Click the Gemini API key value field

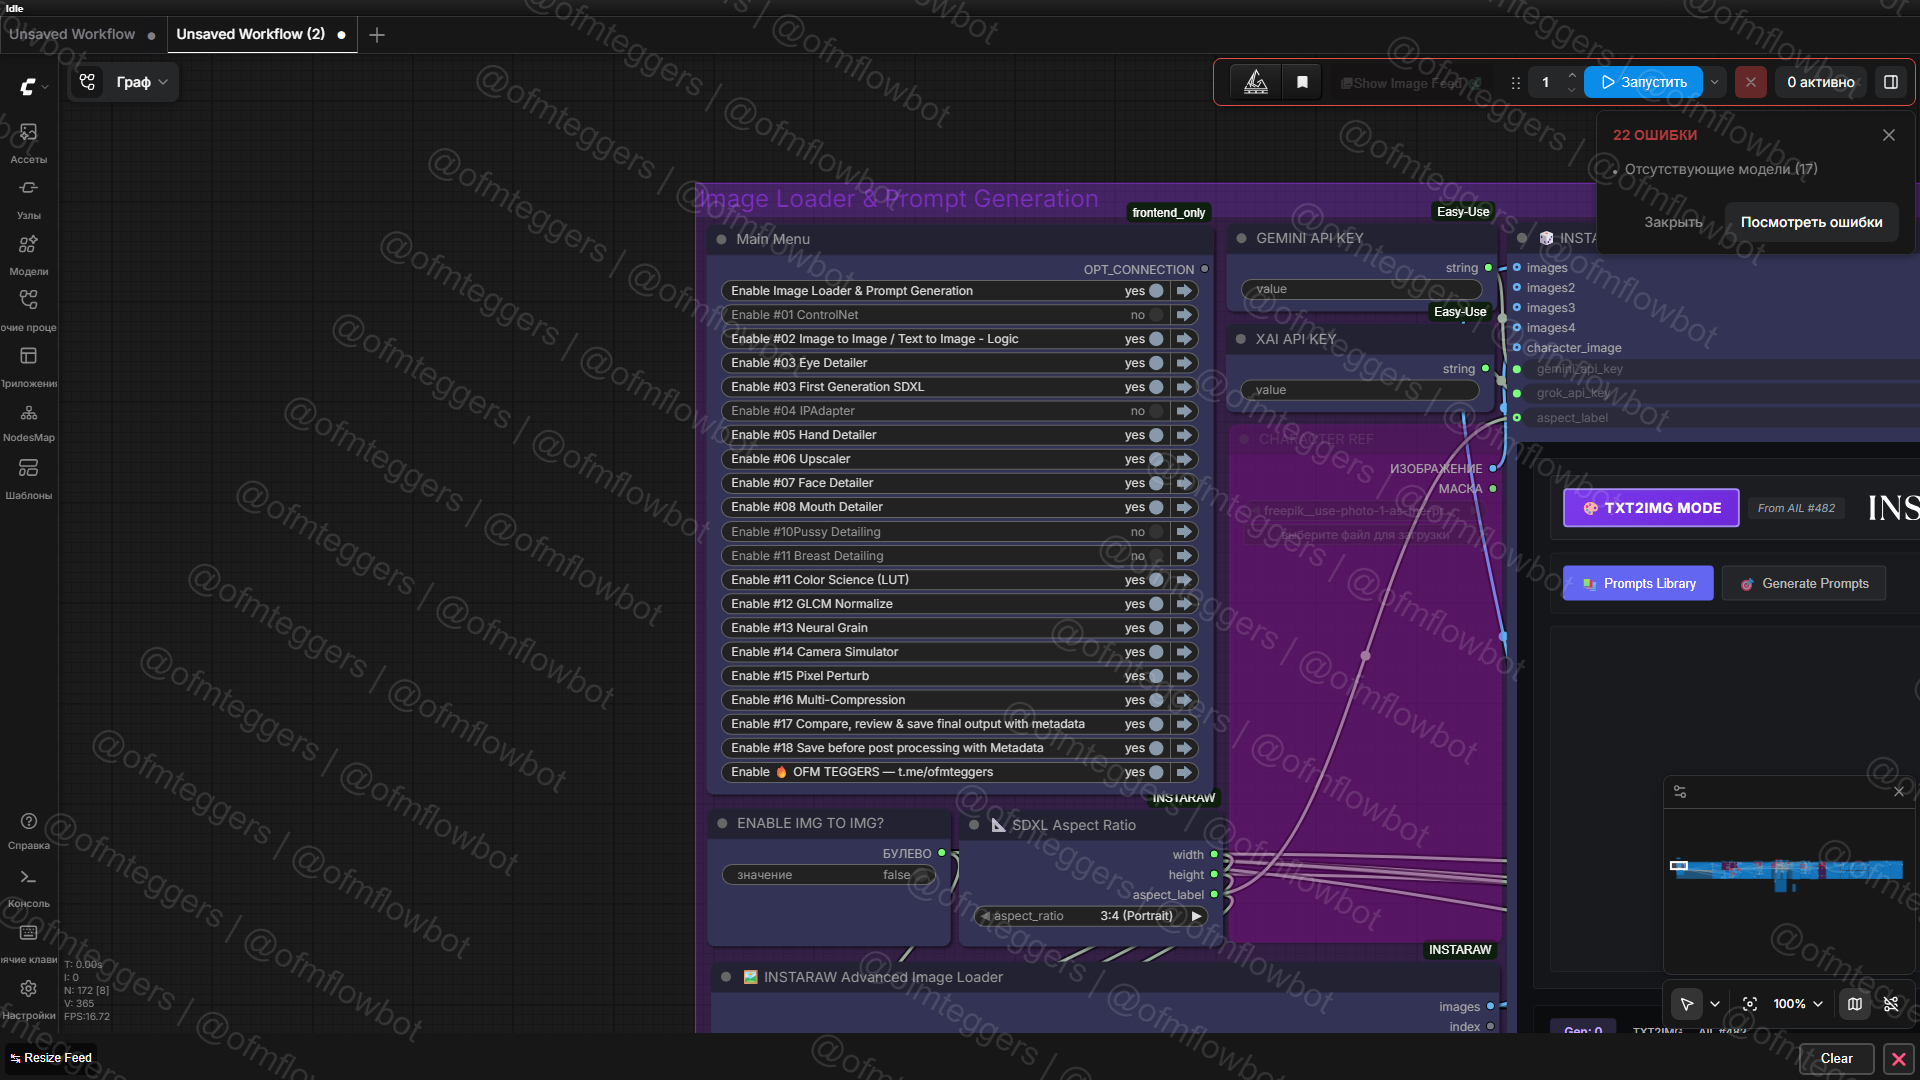(x=1360, y=289)
